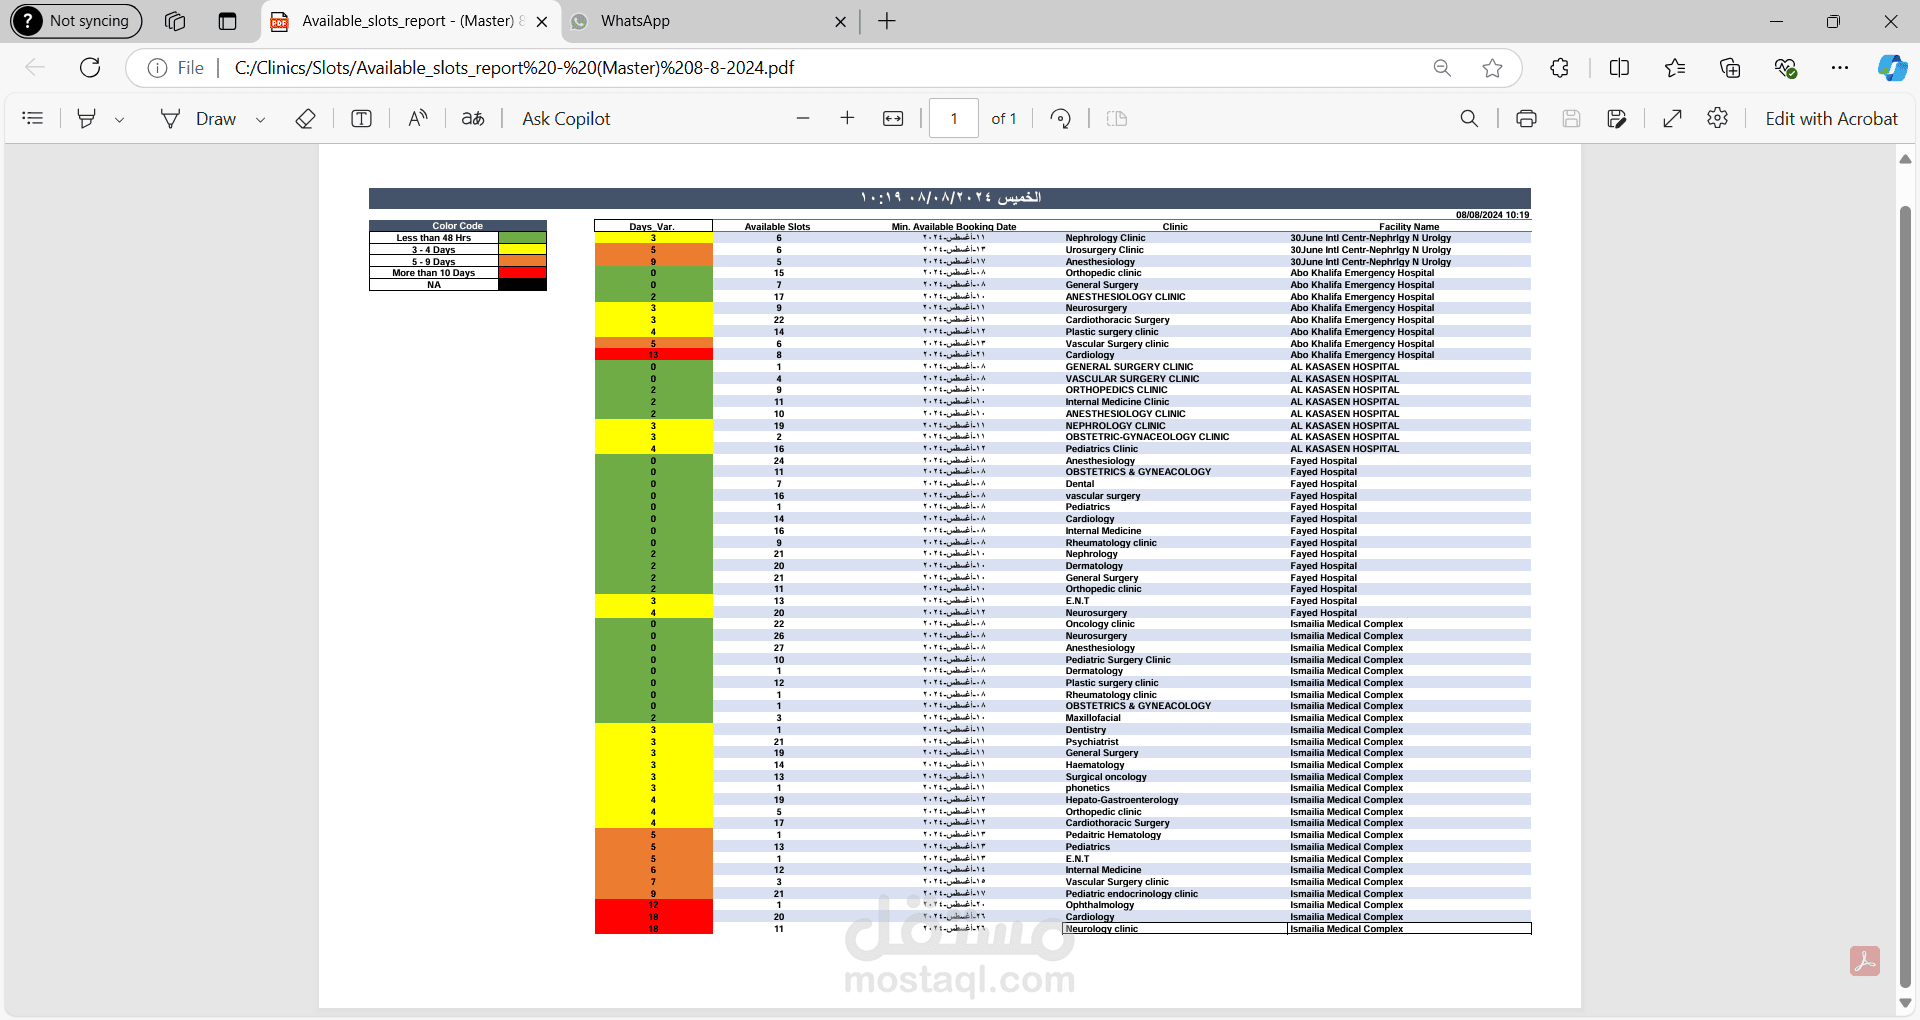Add this page to favorites star

pos(1493,68)
